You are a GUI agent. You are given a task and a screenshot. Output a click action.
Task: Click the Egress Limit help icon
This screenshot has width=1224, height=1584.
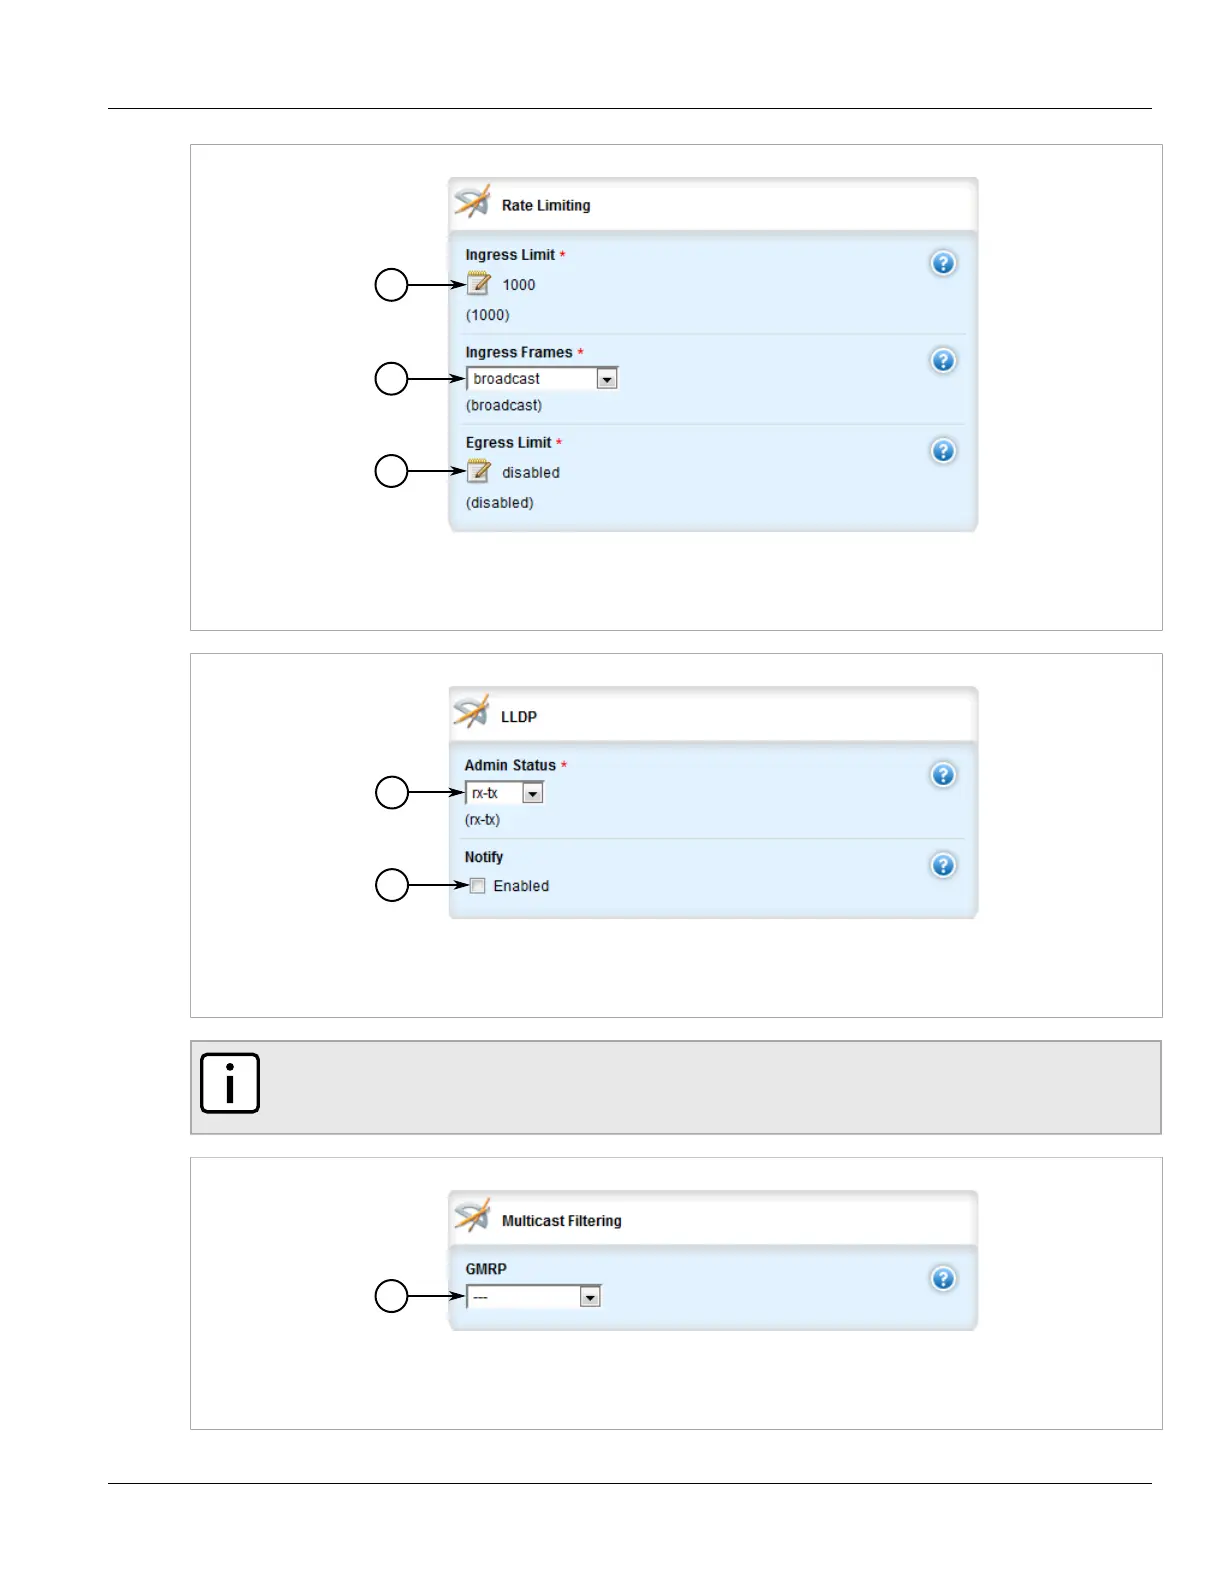click(943, 451)
